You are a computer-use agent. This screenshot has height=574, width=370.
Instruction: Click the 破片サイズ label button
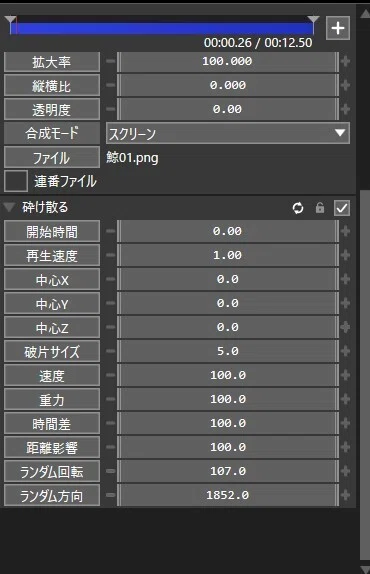pos(52,351)
